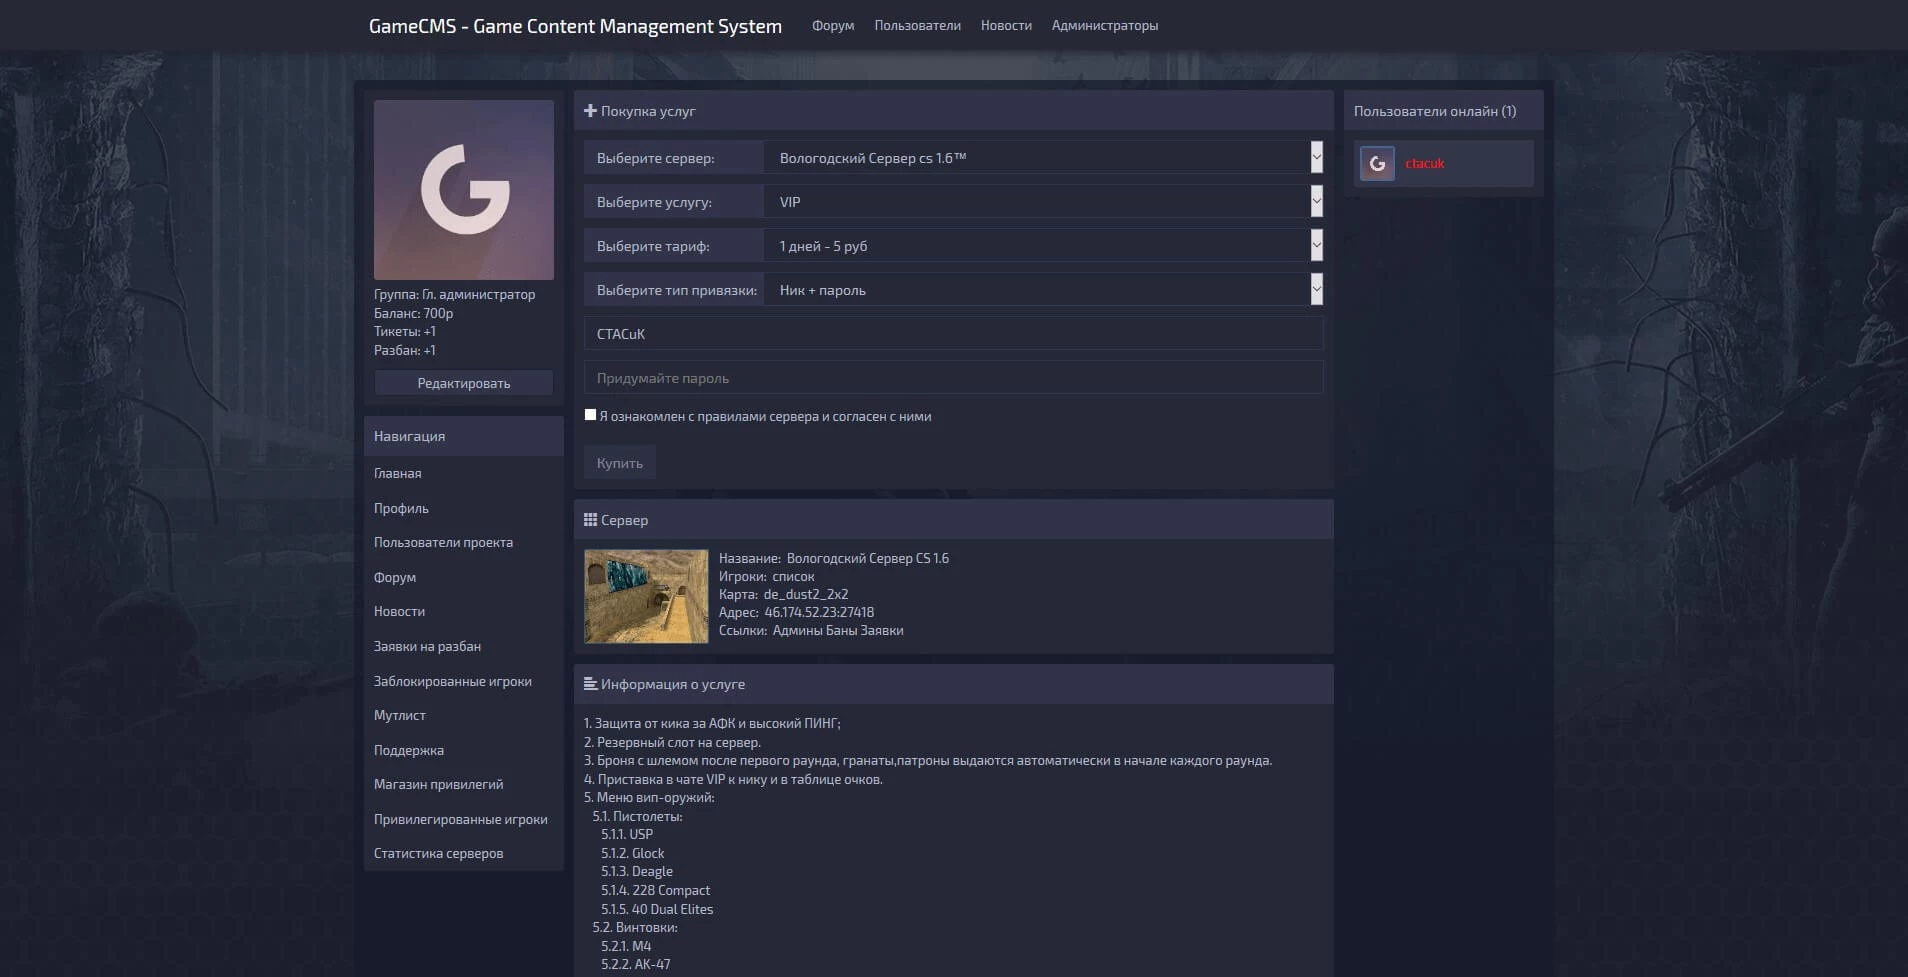Open Новости in the top navigation bar
The image size is (1908, 977).
(1006, 26)
